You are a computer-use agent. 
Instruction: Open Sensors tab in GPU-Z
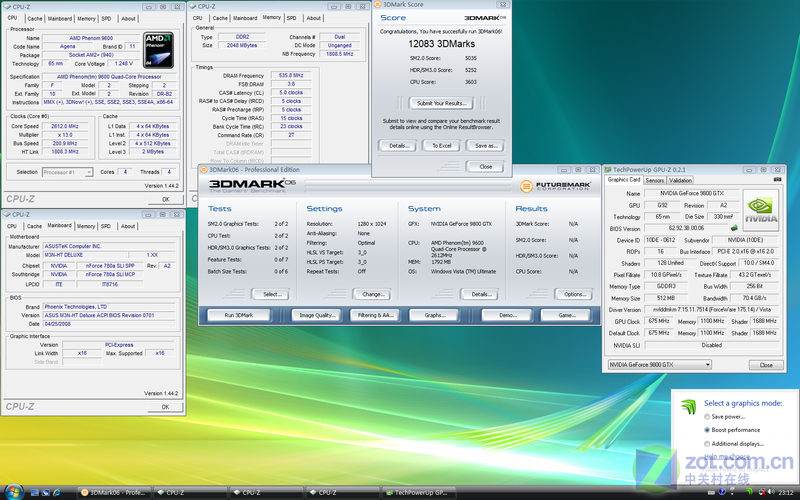[655, 180]
